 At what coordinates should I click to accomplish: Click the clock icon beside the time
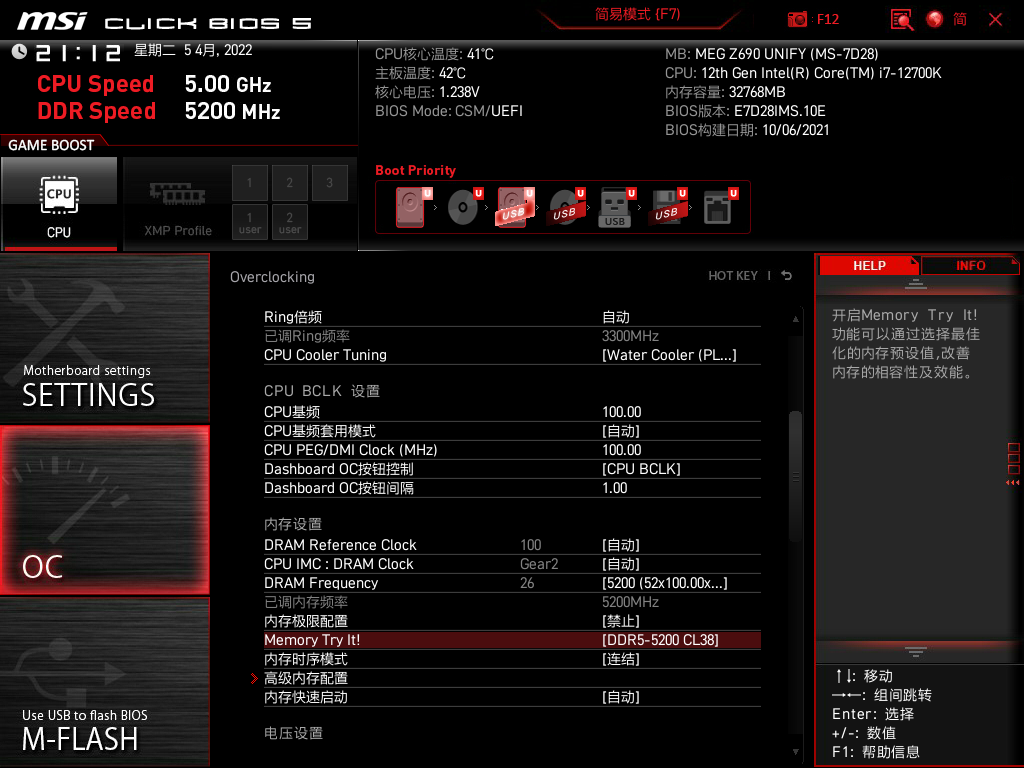[19, 51]
